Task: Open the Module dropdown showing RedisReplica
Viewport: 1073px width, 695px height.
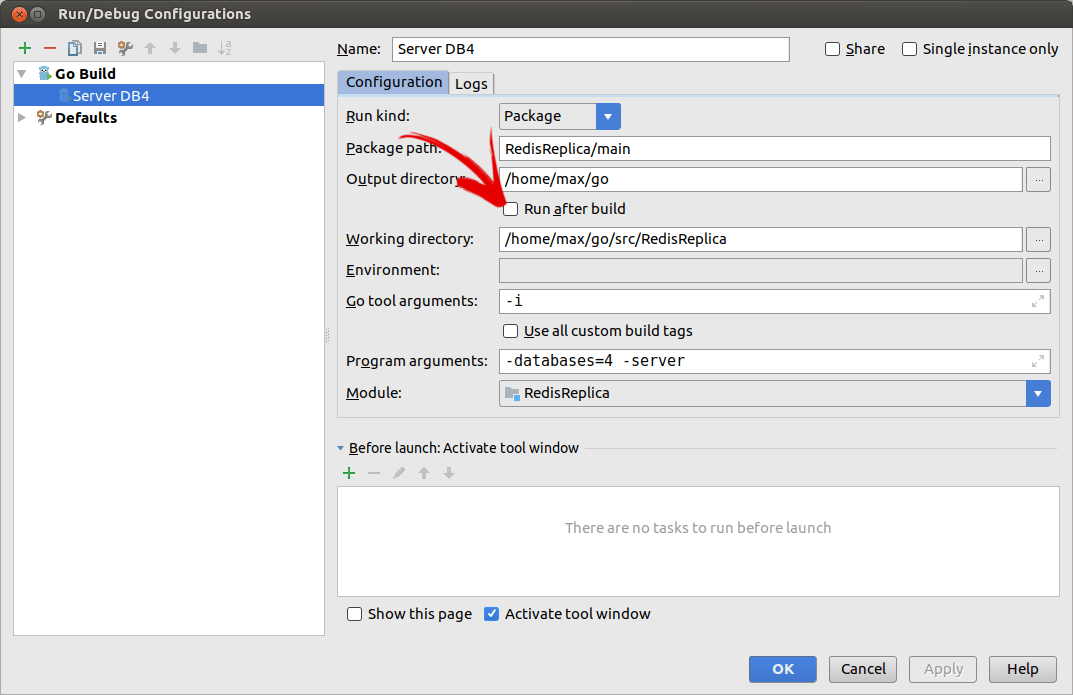Action: [x=1038, y=393]
